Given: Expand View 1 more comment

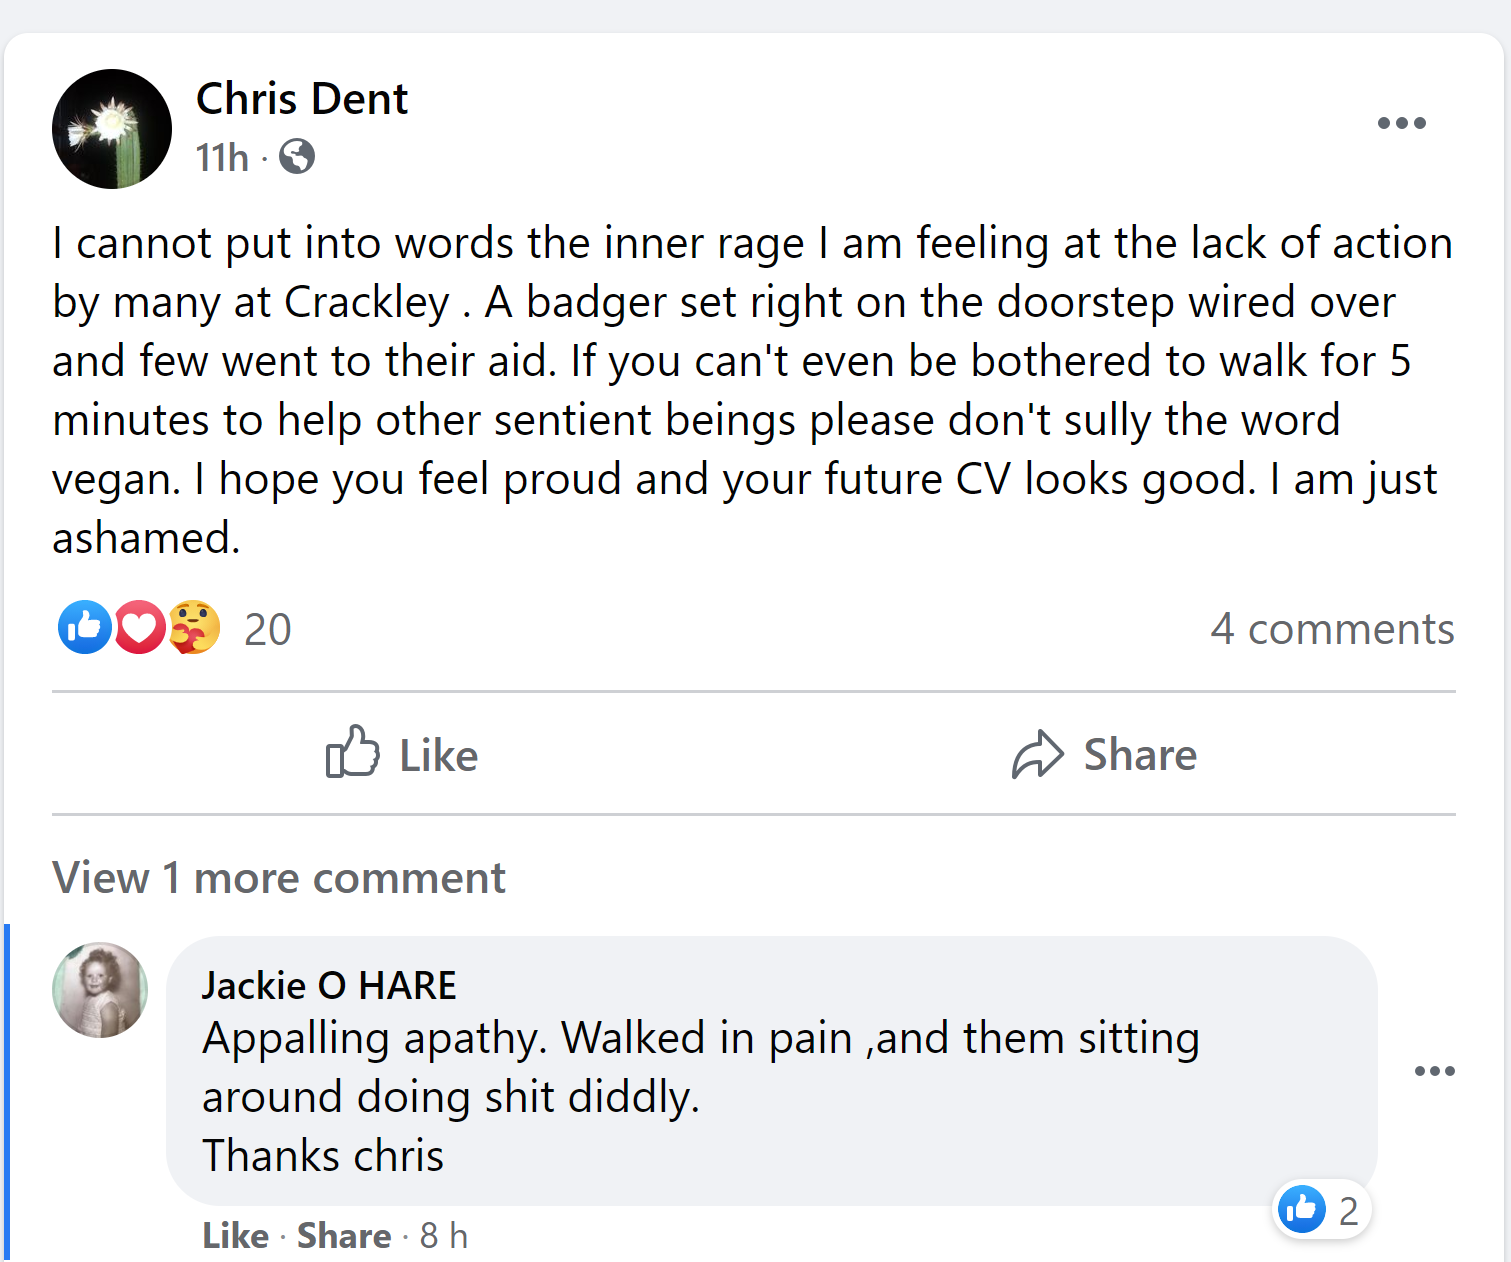Looking at the screenshot, I should pyautogui.click(x=279, y=878).
